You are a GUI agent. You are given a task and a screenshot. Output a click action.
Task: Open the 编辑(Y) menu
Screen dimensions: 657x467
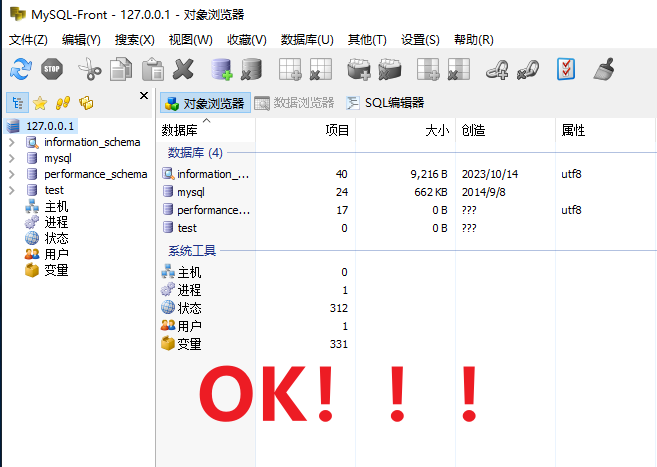point(81,40)
